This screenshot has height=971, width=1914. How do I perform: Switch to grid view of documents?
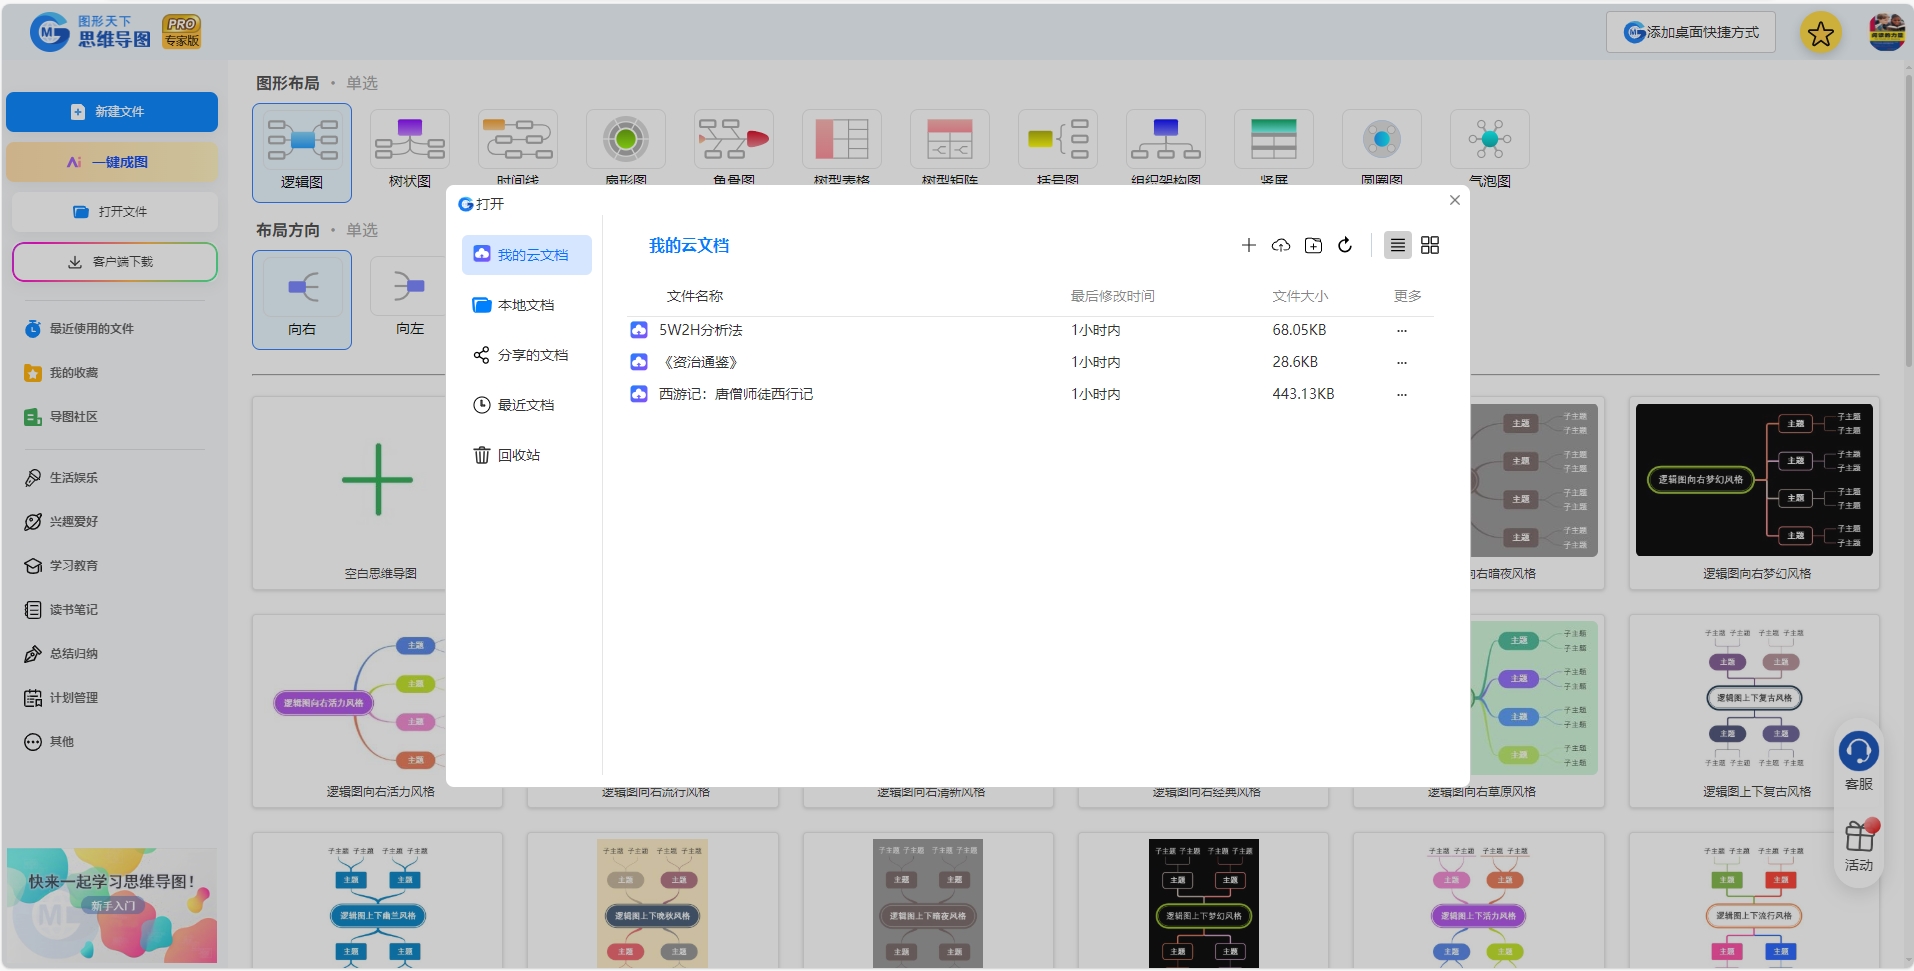[x=1430, y=245]
